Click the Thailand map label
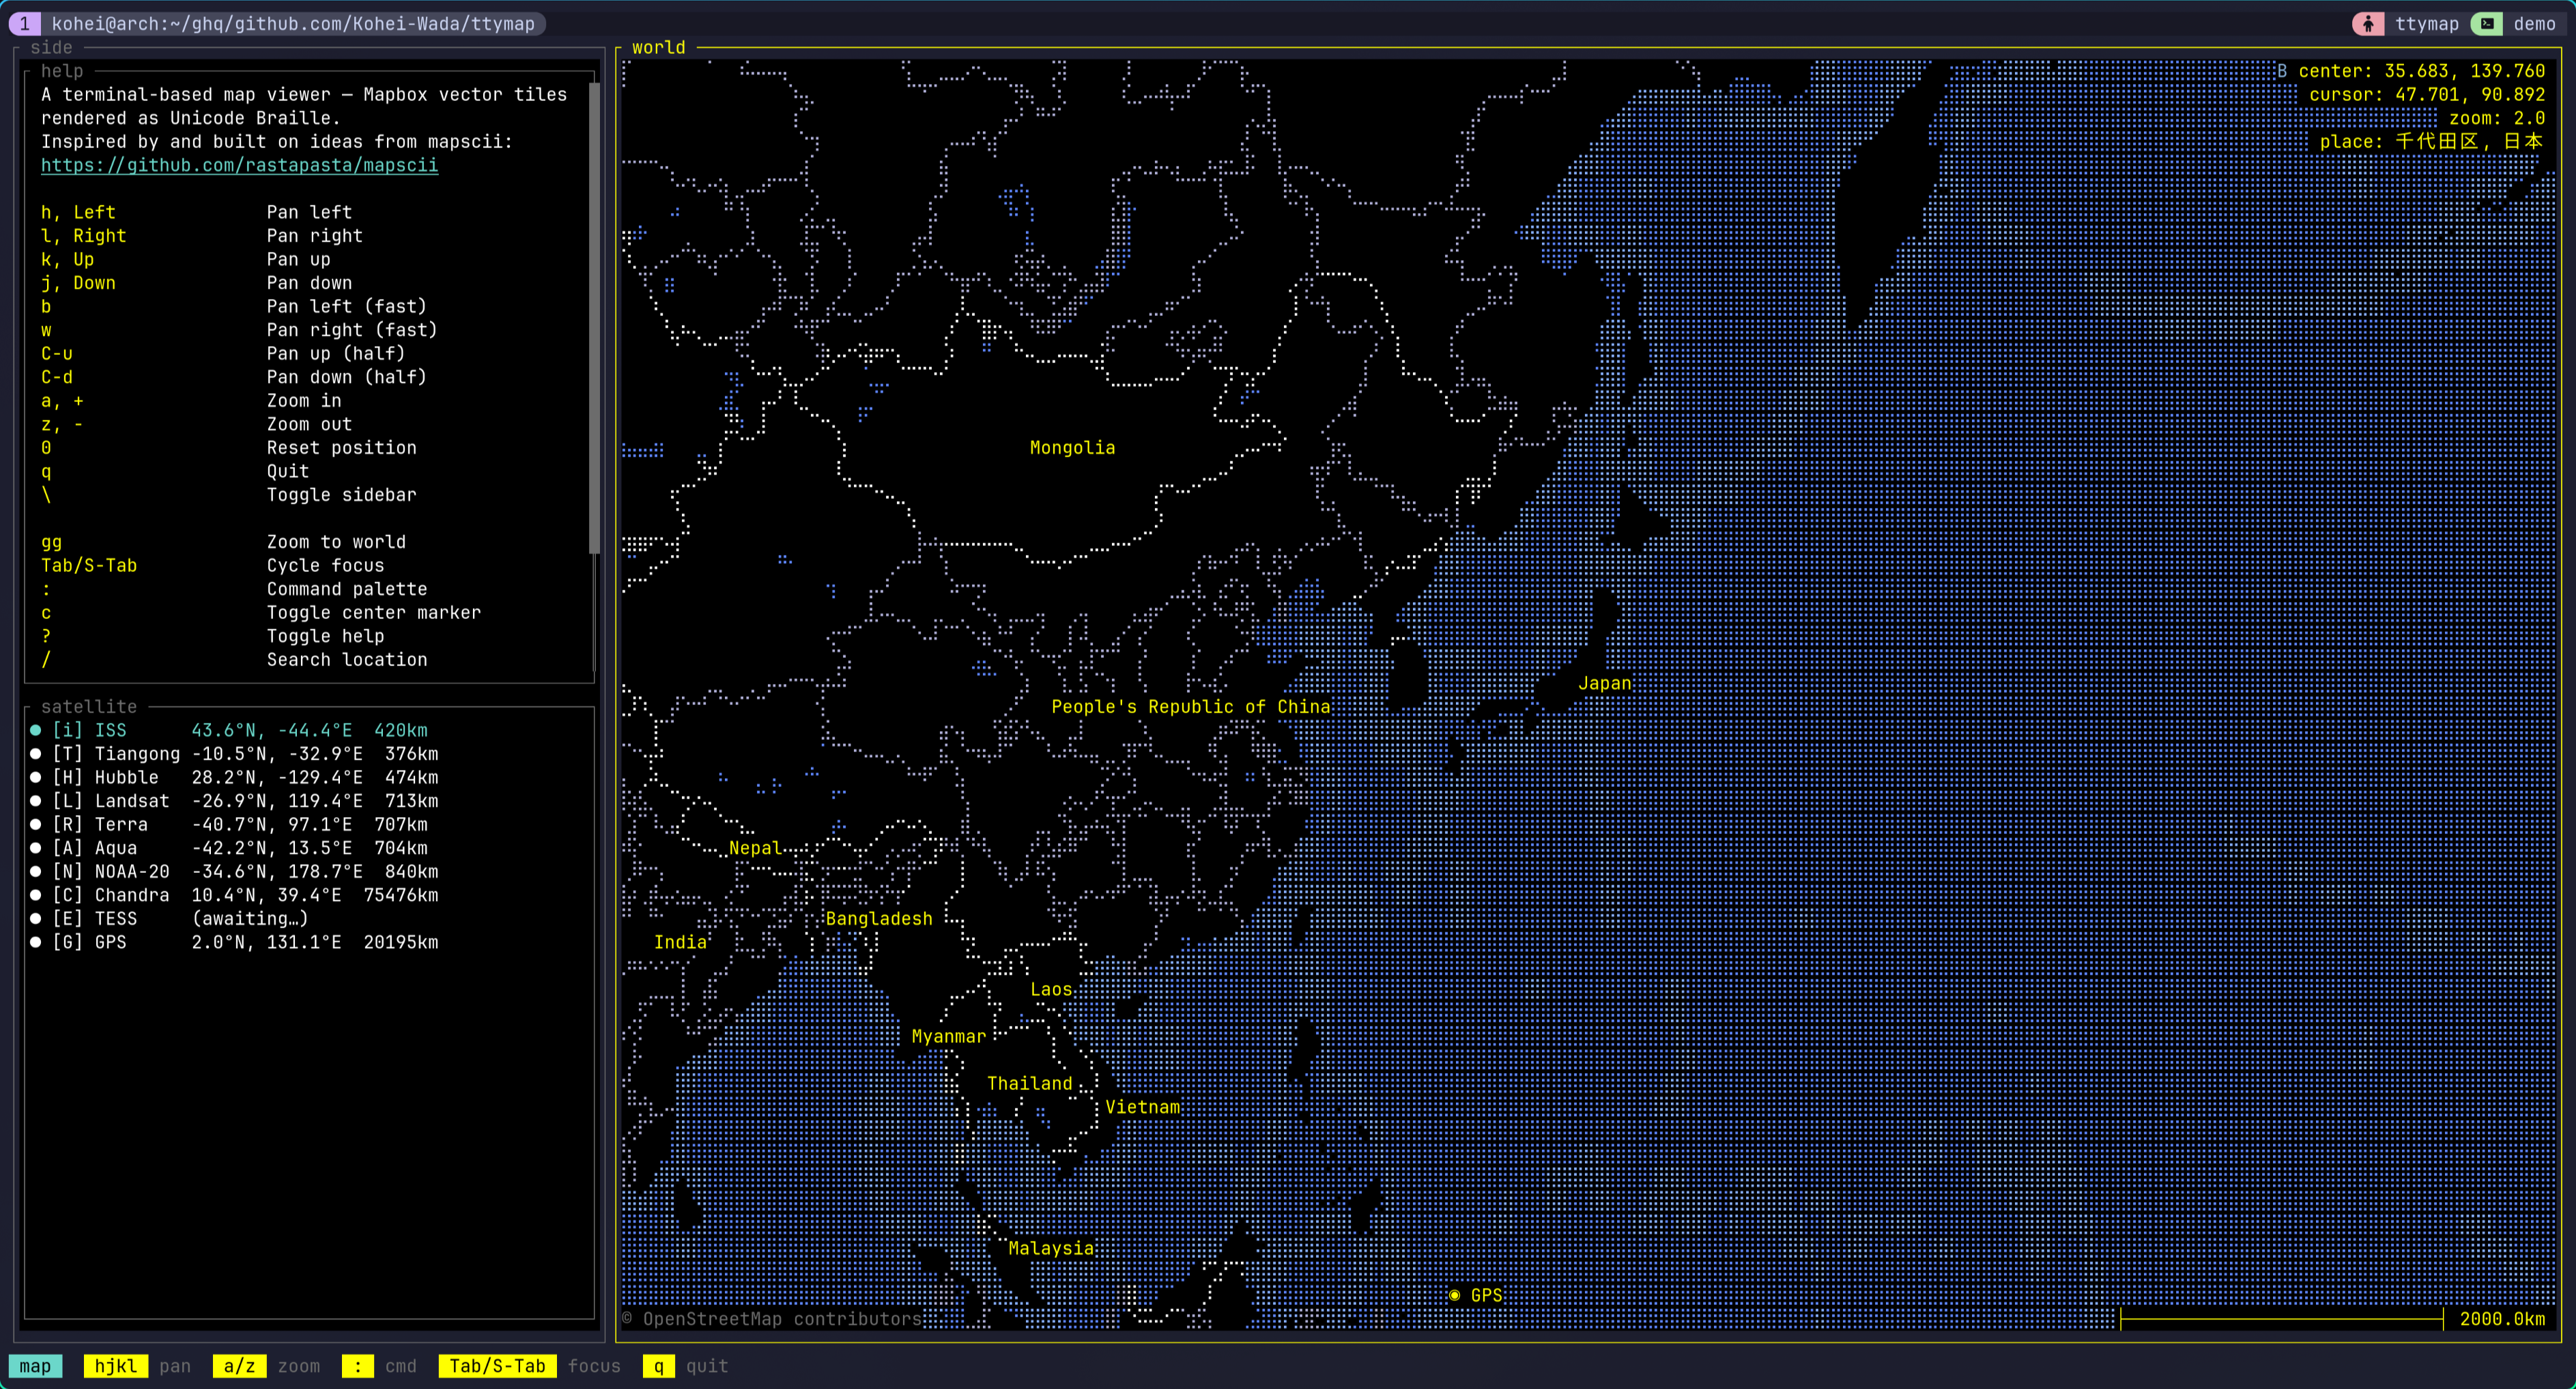The image size is (2576, 1389). 1029,1083
